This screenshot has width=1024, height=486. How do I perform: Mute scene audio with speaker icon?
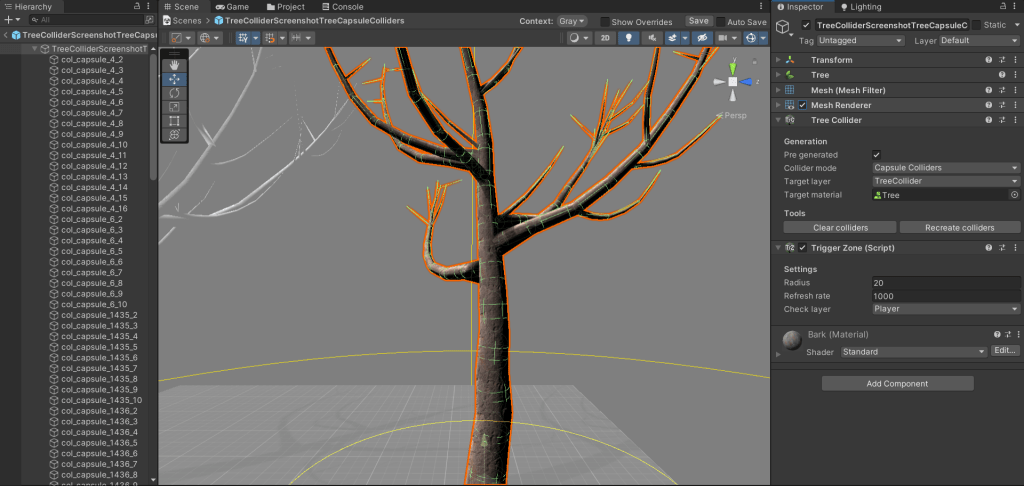(654, 38)
